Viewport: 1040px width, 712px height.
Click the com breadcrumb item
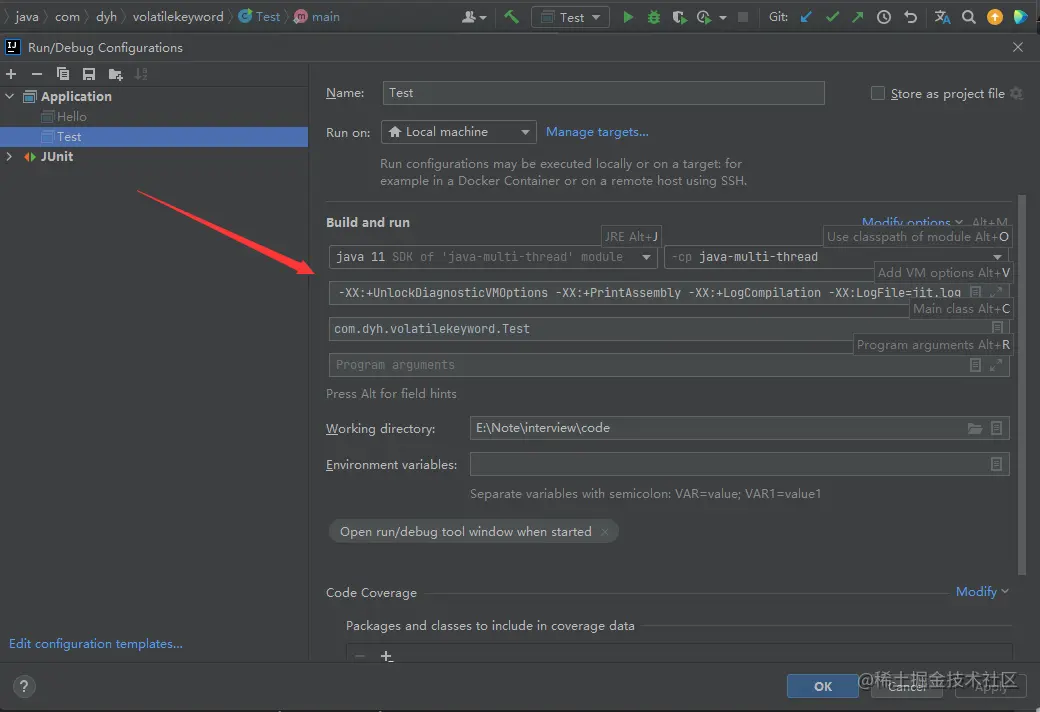point(67,17)
